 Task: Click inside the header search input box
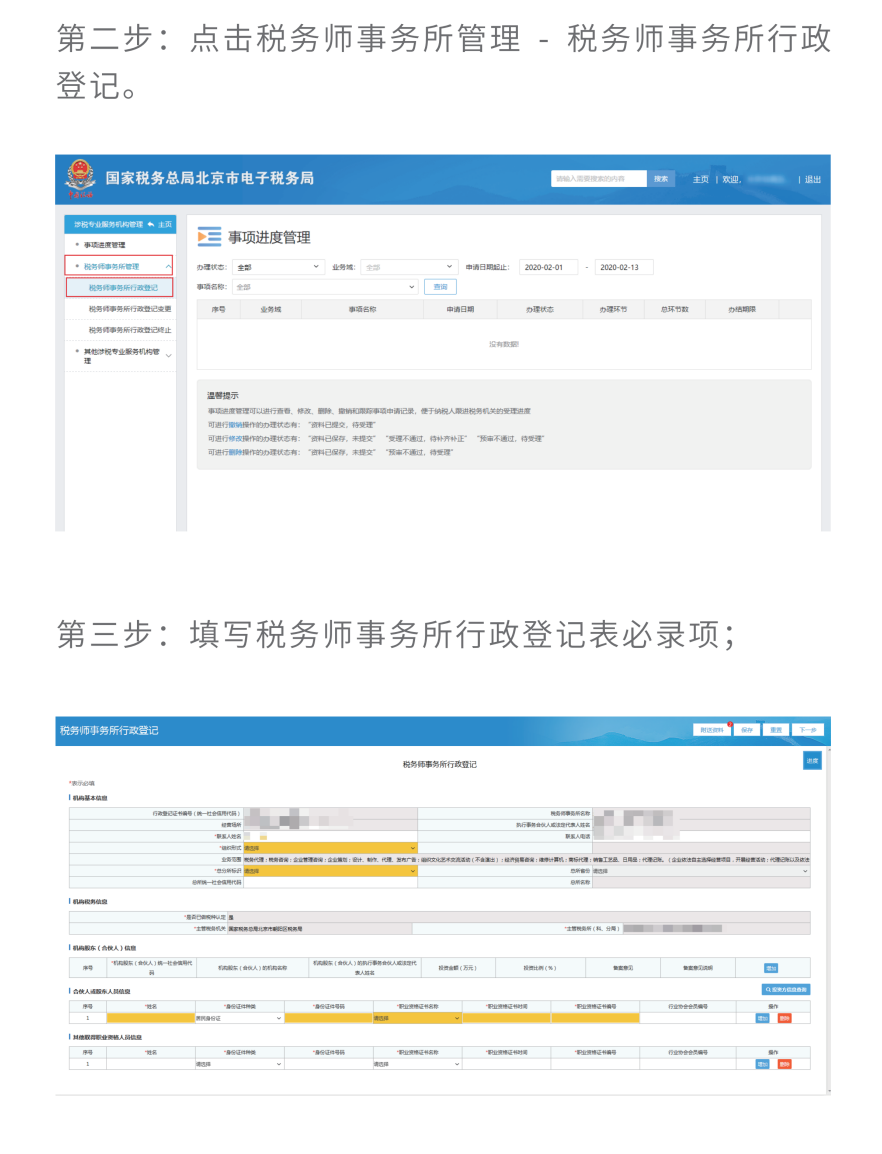click(x=599, y=179)
